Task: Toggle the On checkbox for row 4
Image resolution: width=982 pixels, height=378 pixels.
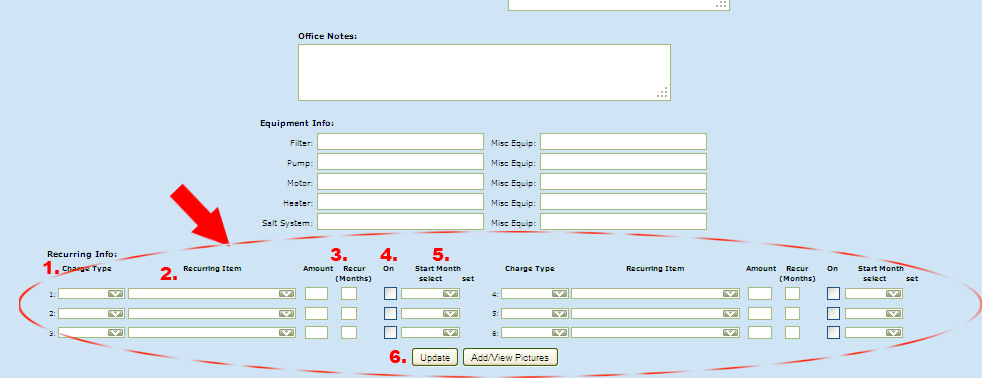Action: coord(833,294)
